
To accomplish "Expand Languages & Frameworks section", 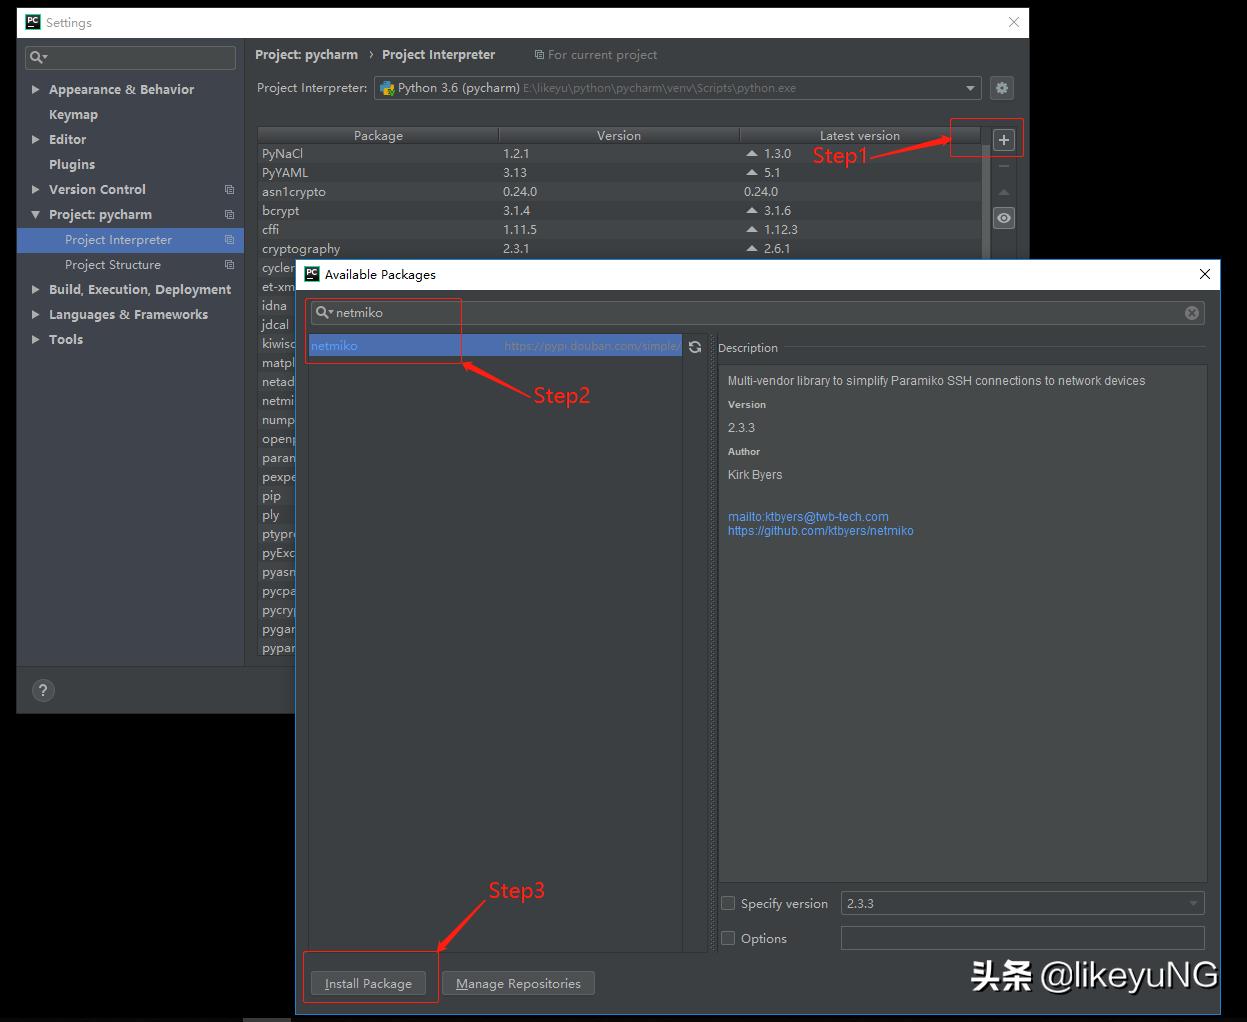I will (x=36, y=314).
